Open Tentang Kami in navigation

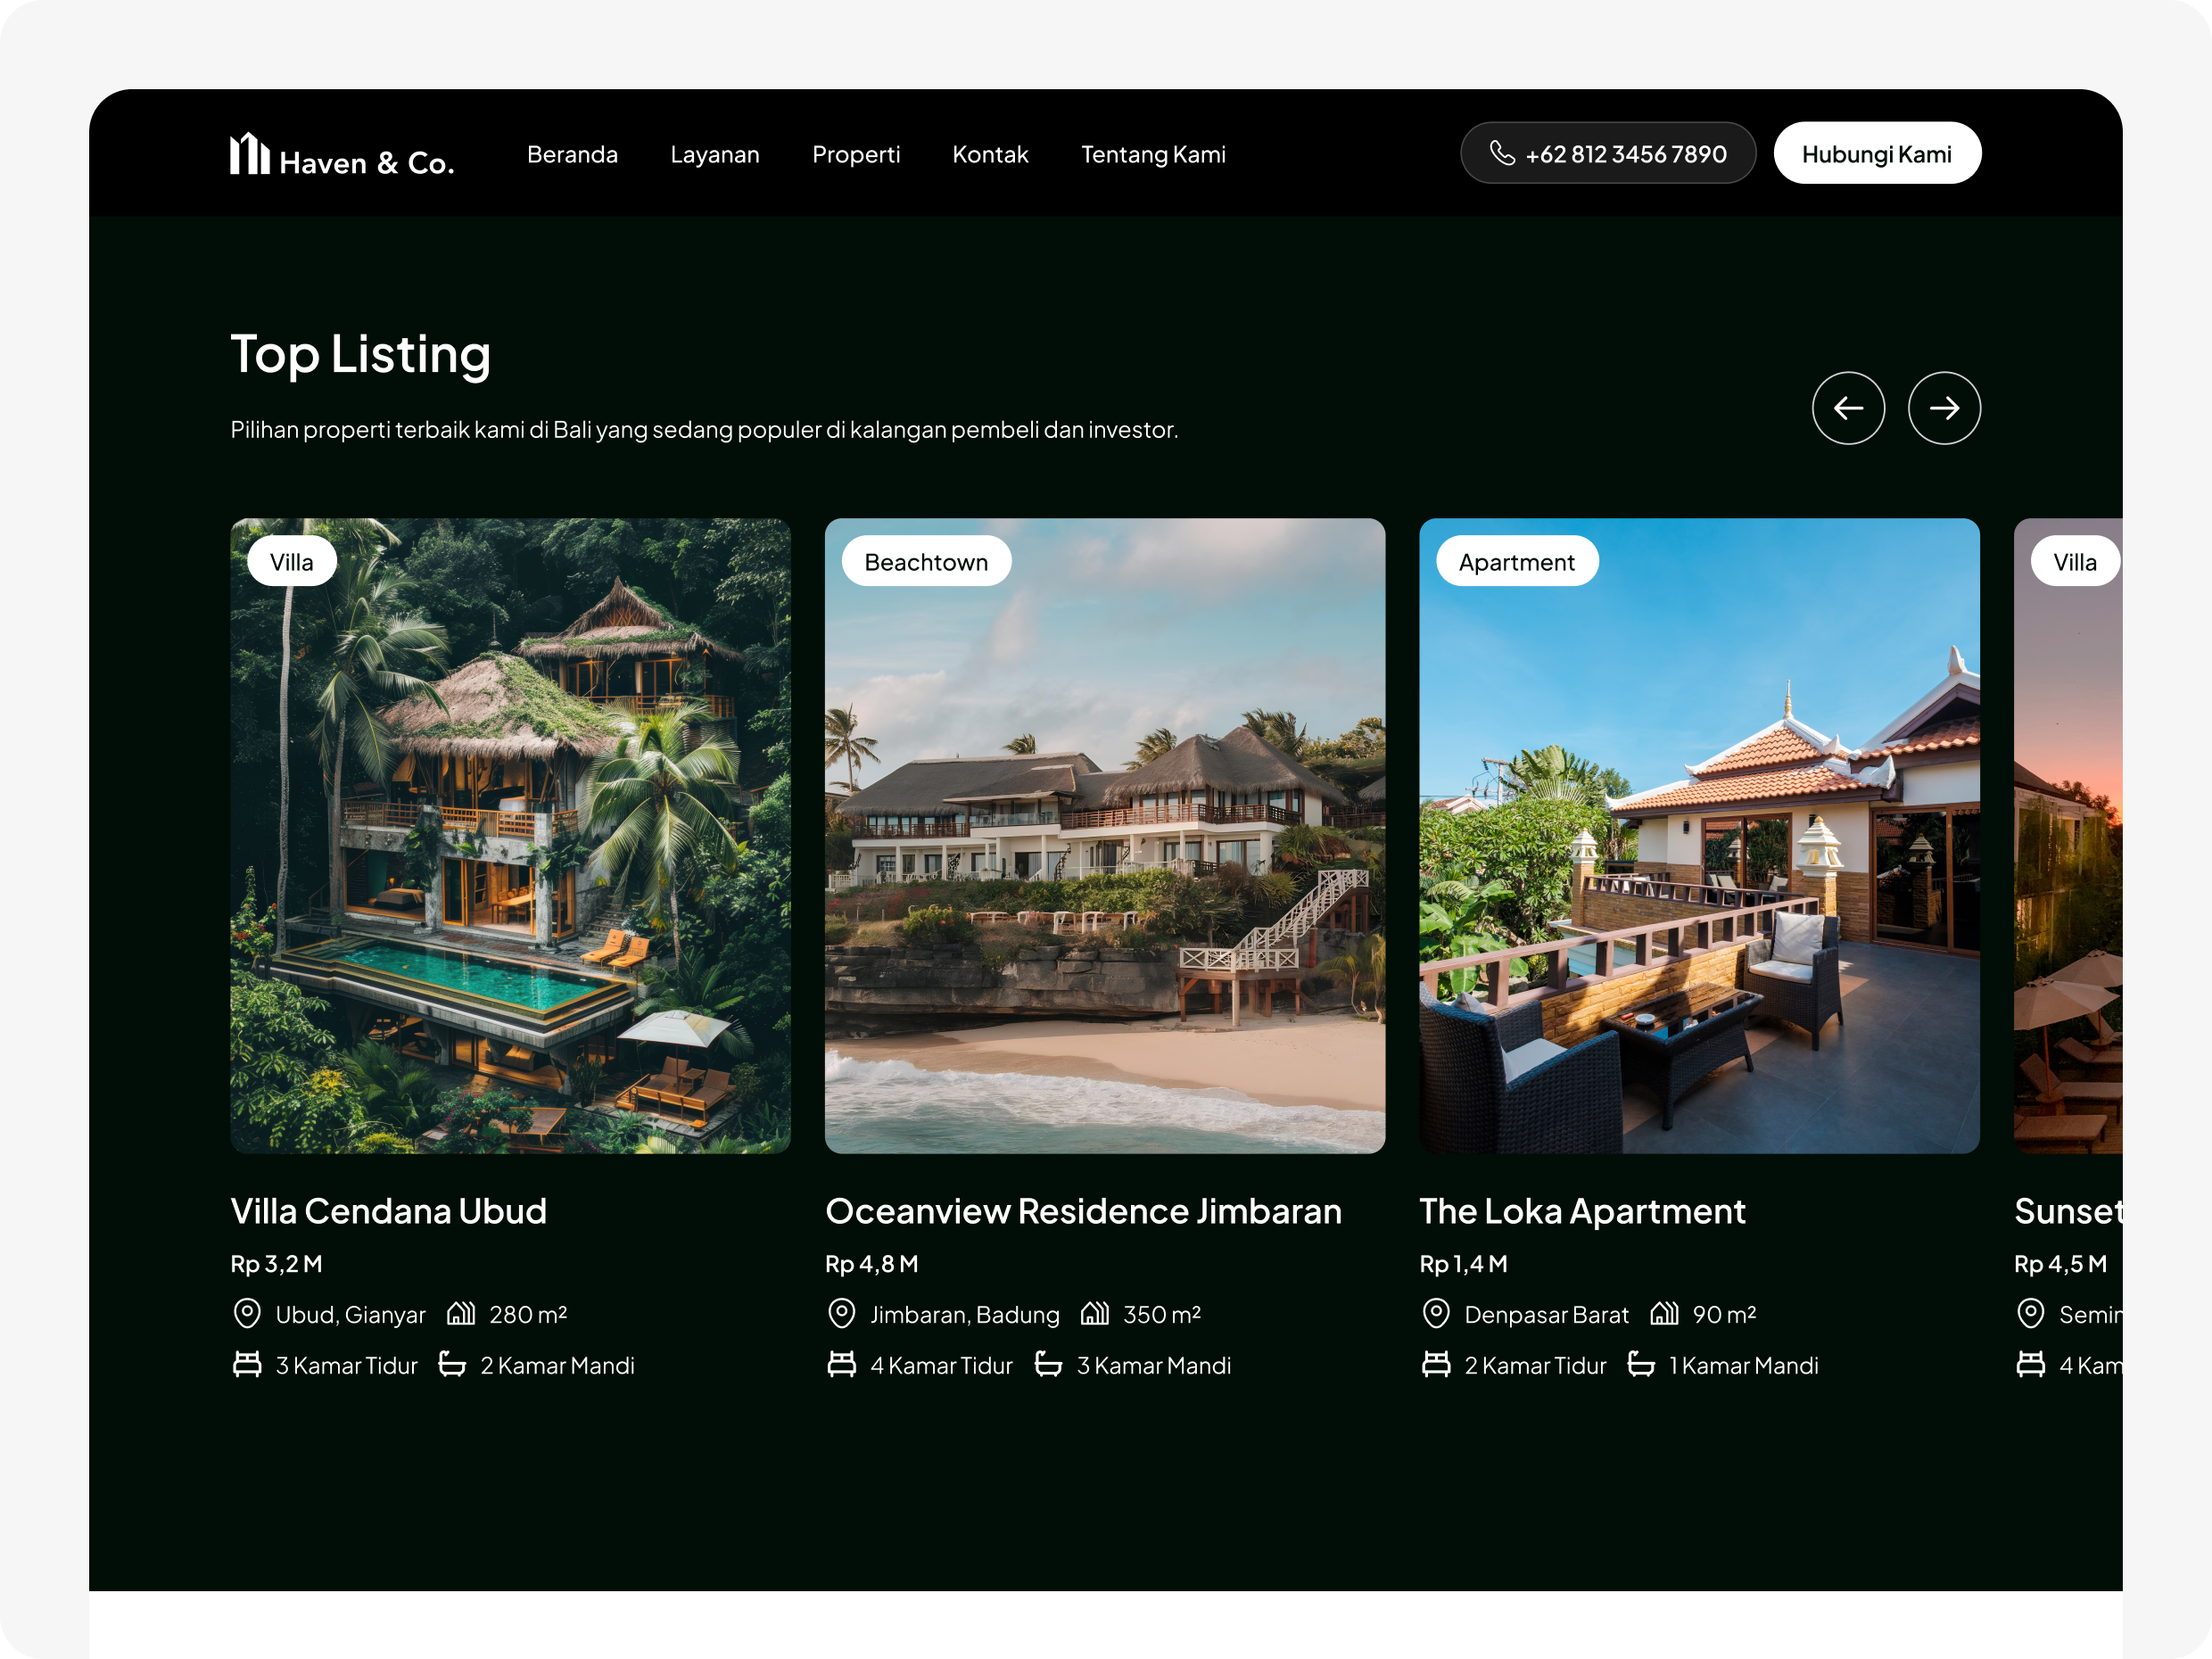click(x=1153, y=154)
